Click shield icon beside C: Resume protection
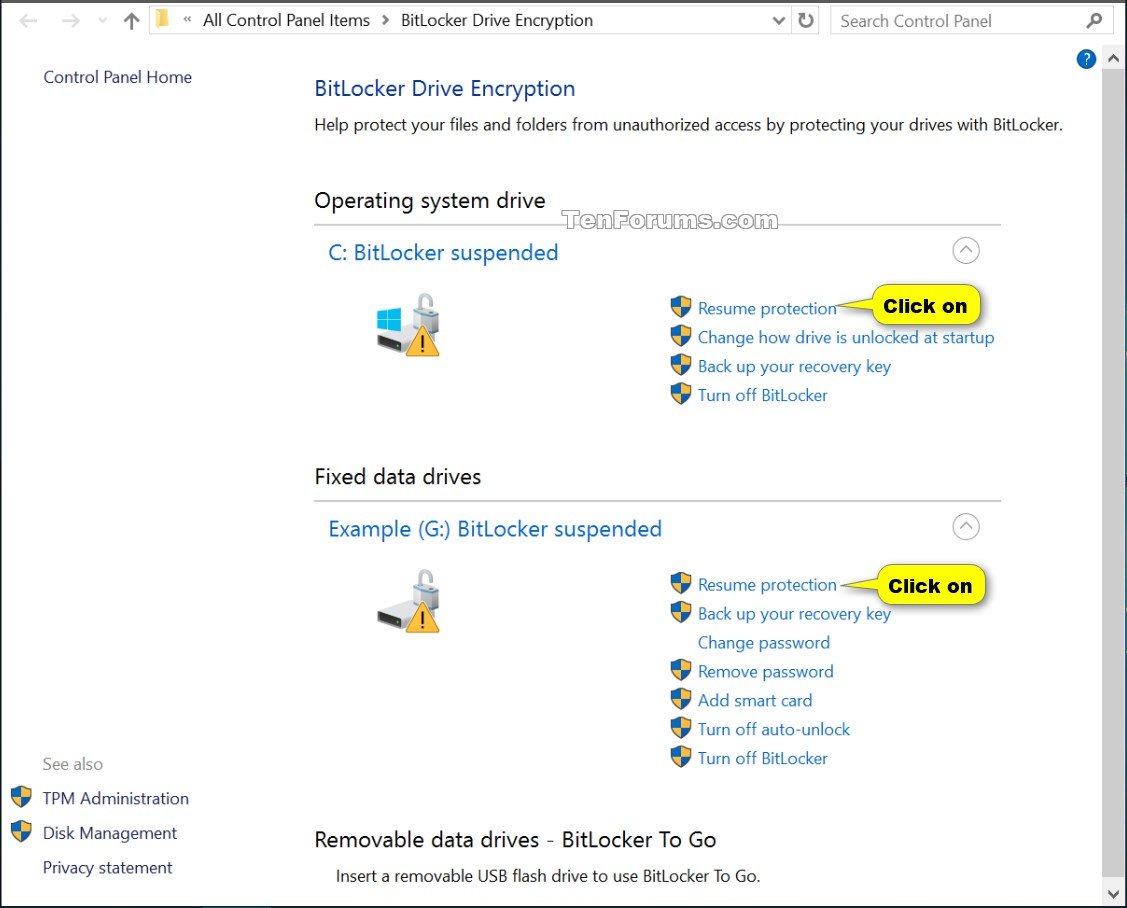The image size is (1127, 908). [681, 307]
